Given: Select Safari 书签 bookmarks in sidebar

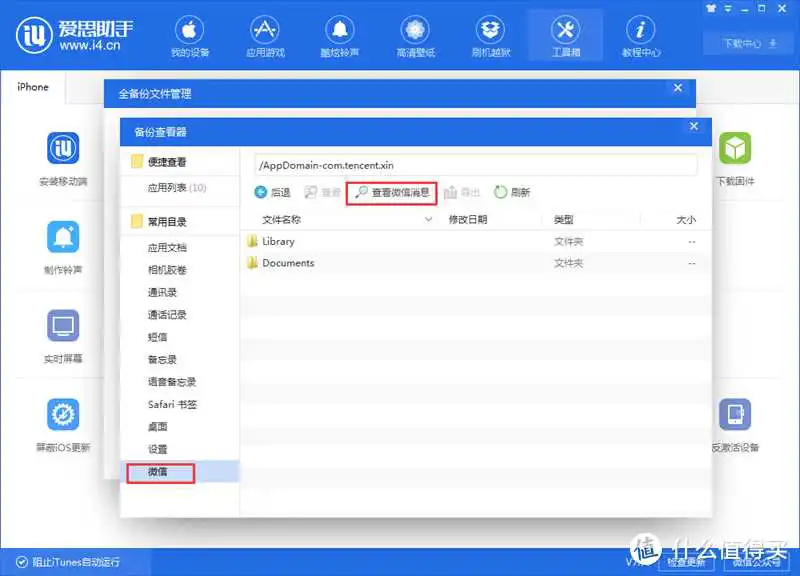Looking at the screenshot, I should [172, 405].
